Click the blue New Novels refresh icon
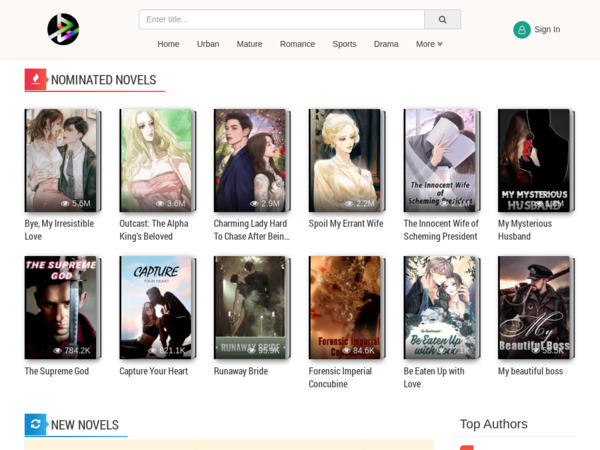This screenshot has height=450, width=600. point(36,425)
